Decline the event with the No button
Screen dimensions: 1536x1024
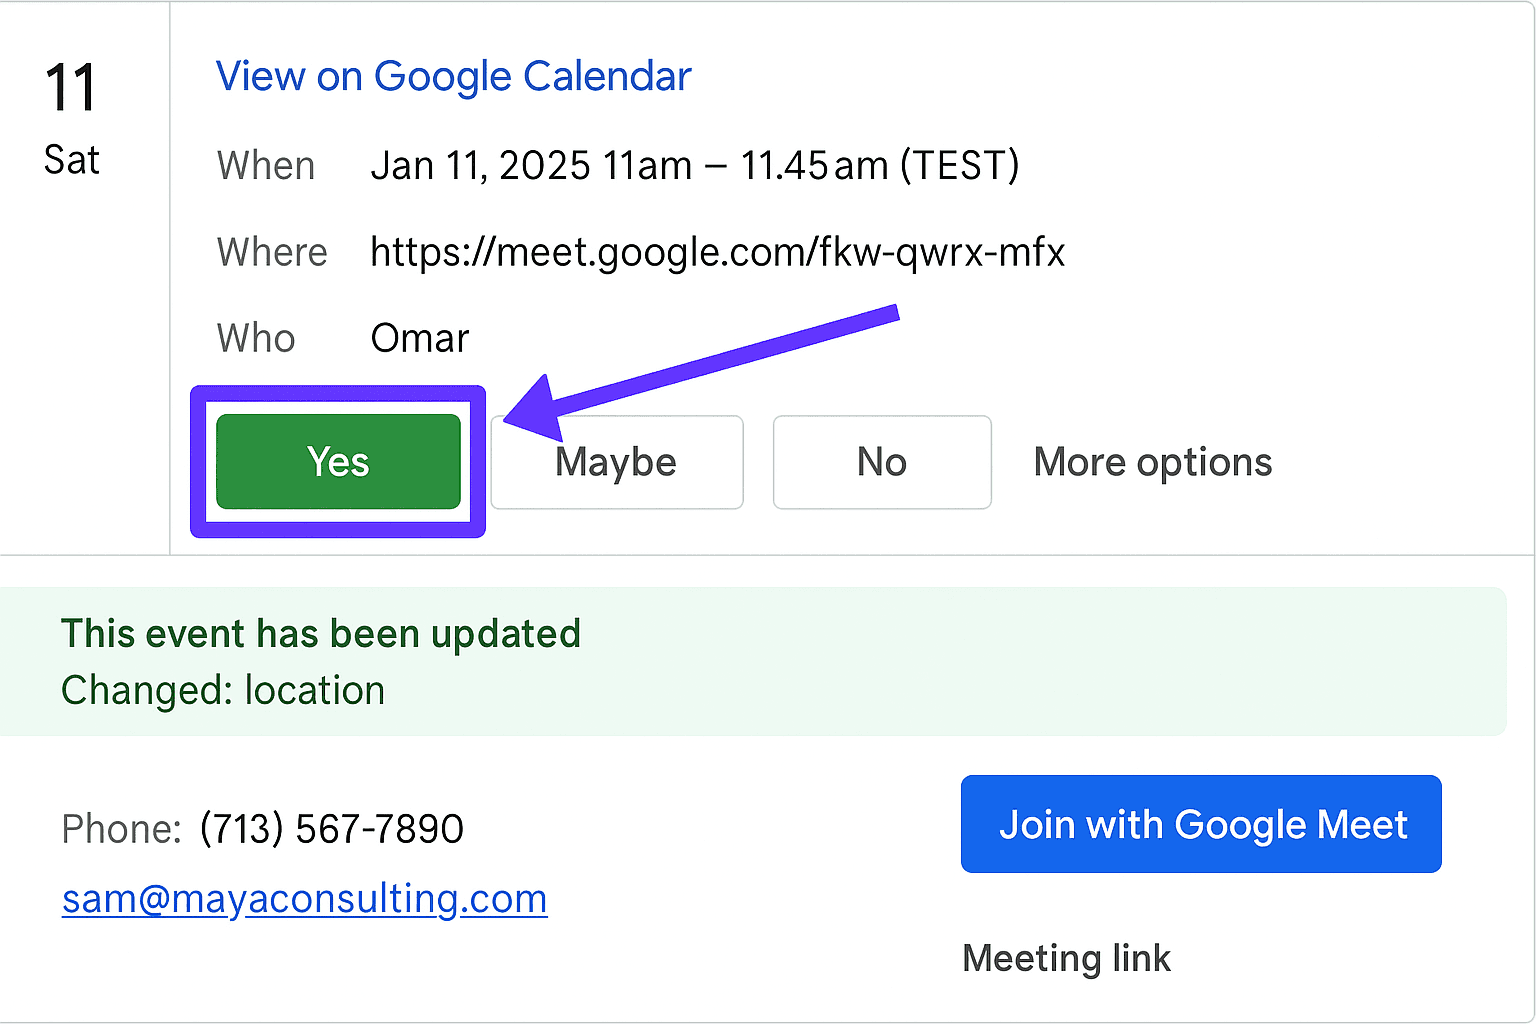[882, 462]
